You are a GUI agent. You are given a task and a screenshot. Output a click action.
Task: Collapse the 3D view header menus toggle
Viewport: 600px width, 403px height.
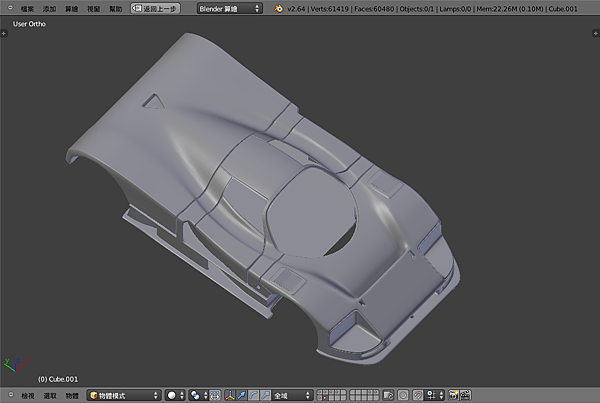[x=11, y=395]
